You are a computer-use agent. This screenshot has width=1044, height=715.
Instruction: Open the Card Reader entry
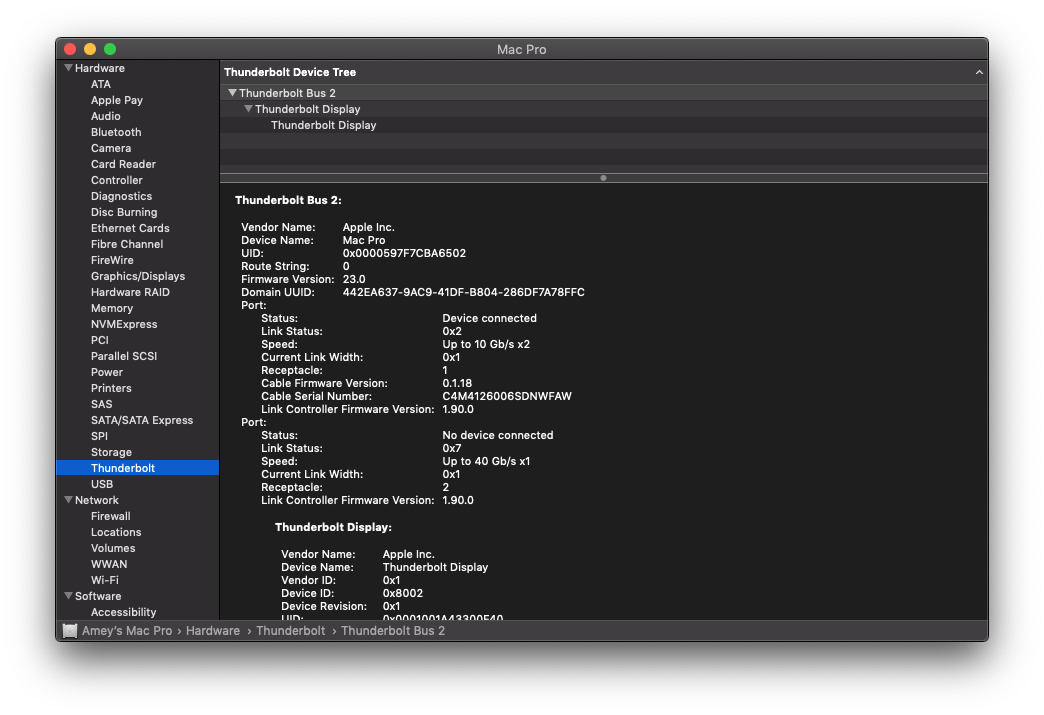[x=123, y=164]
